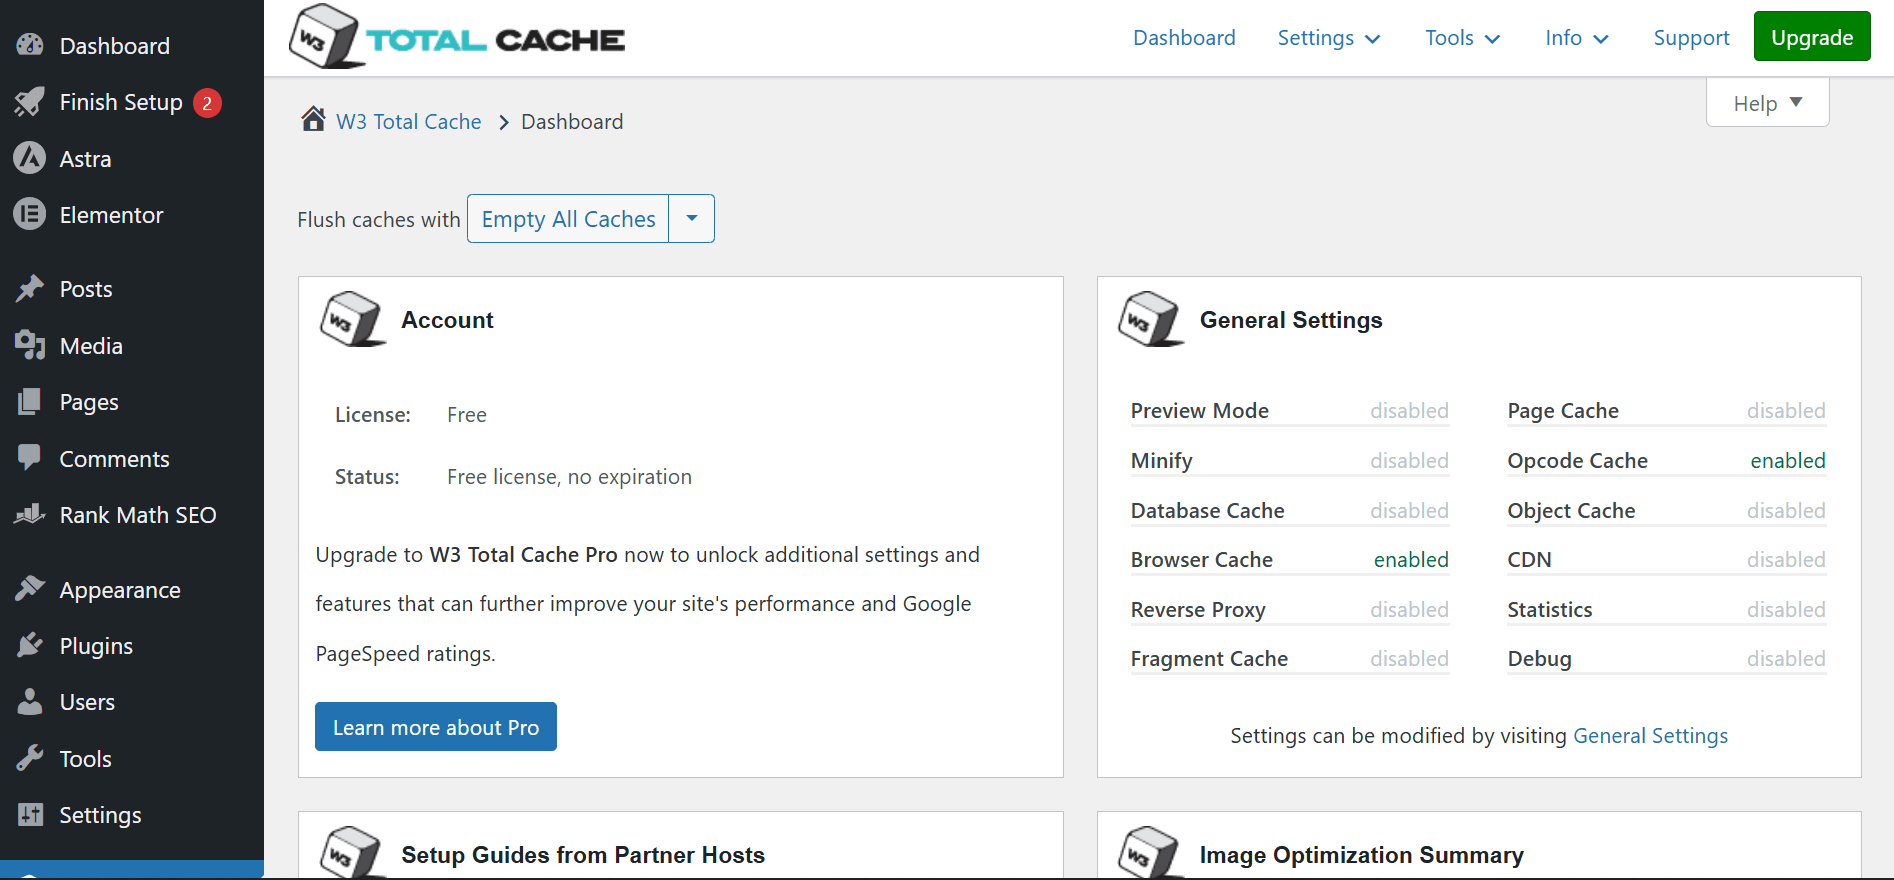The height and width of the screenshot is (880, 1894).
Task: Open Appearance in the sidebar menu
Action: click(x=120, y=590)
